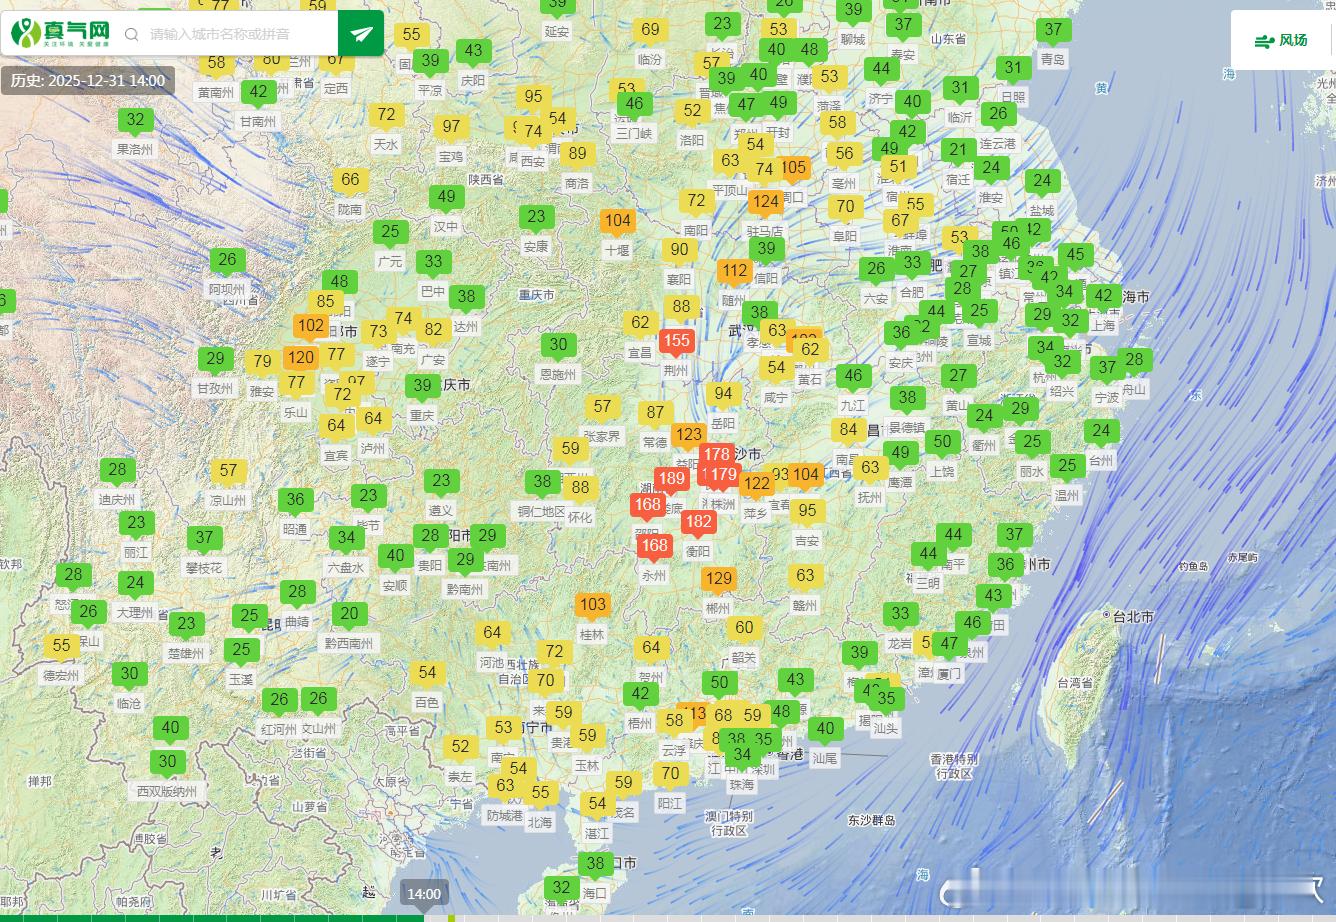Click the 东沙群岛 map label
The width and height of the screenshot is (1336, 922).
(x=872, y=820)
